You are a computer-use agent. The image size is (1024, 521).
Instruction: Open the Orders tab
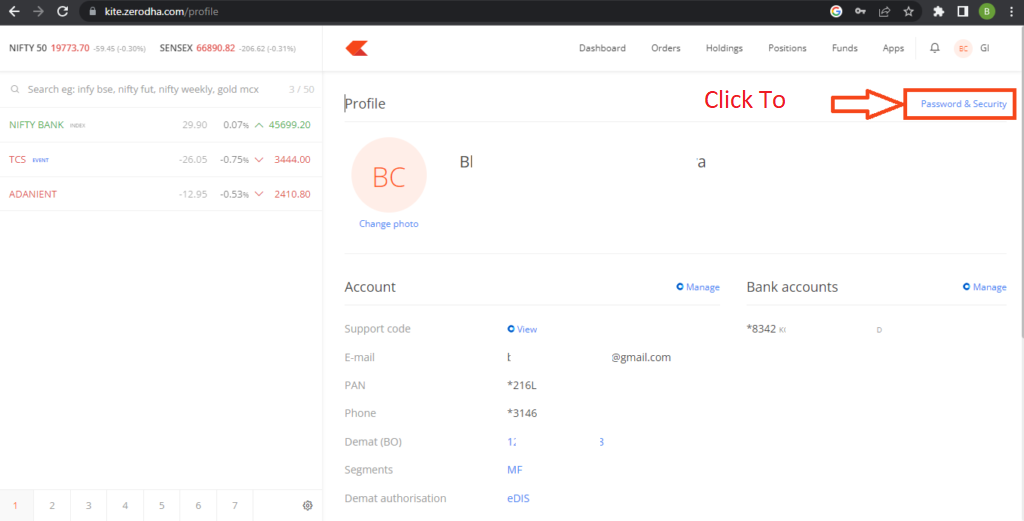point(665,48)
